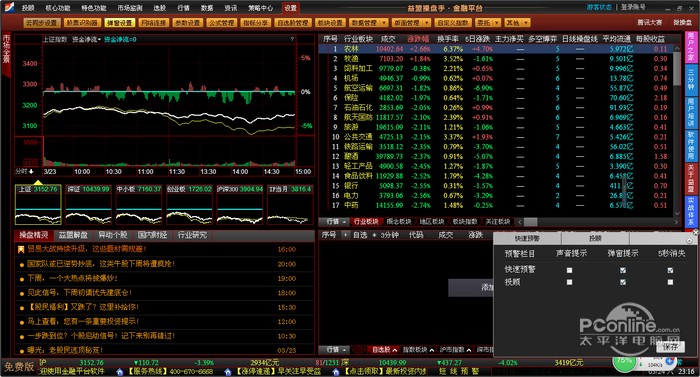Click the 弹窗设置 toolbar button
The height and width of the screenshot is (377, 700).
click(x=119, y=23)
